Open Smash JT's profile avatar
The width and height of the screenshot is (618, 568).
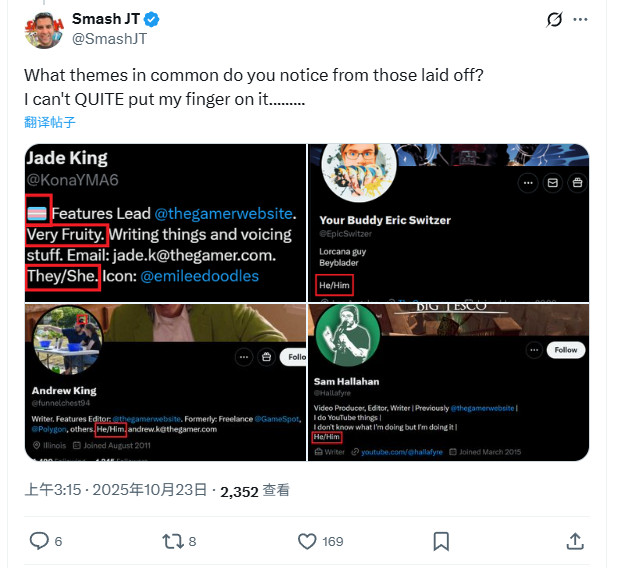click(x=43, y=31)
